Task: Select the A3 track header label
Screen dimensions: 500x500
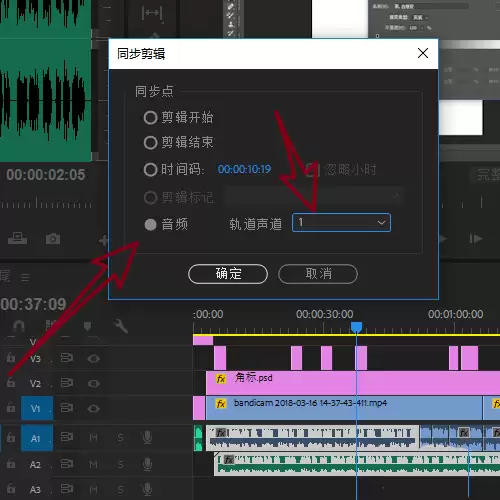Action: 35,490
